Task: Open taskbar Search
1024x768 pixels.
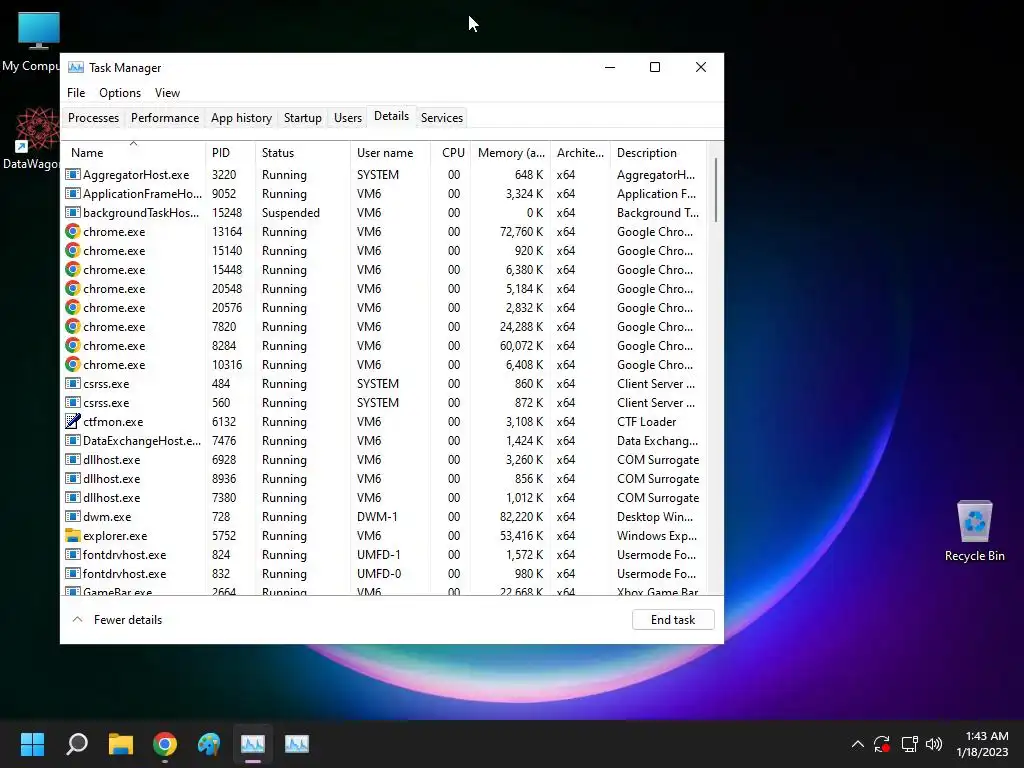Action: point(76,744)
